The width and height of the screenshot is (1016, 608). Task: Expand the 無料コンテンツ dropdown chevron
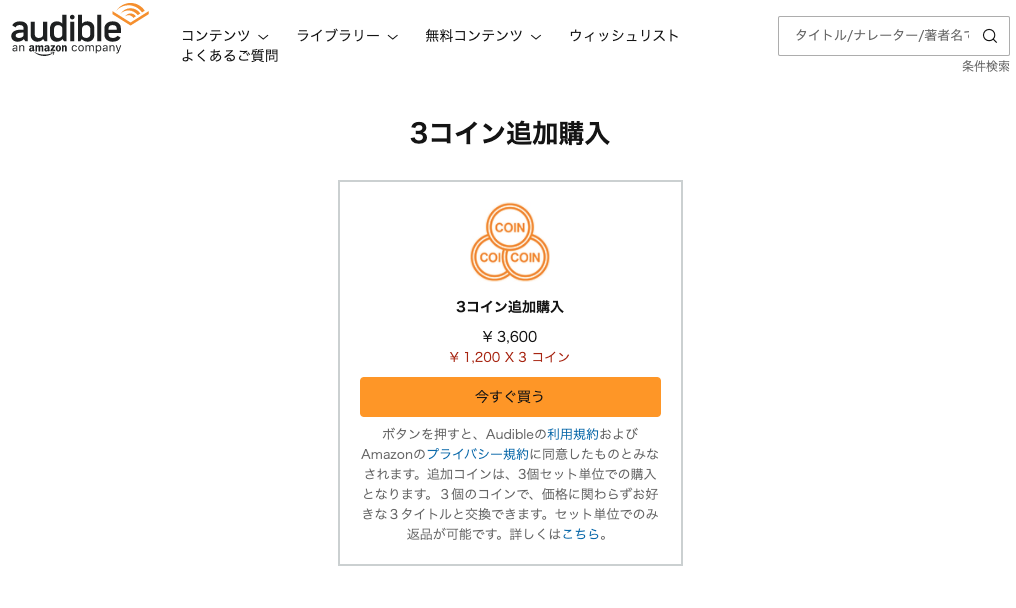click(x=536, y=37)
